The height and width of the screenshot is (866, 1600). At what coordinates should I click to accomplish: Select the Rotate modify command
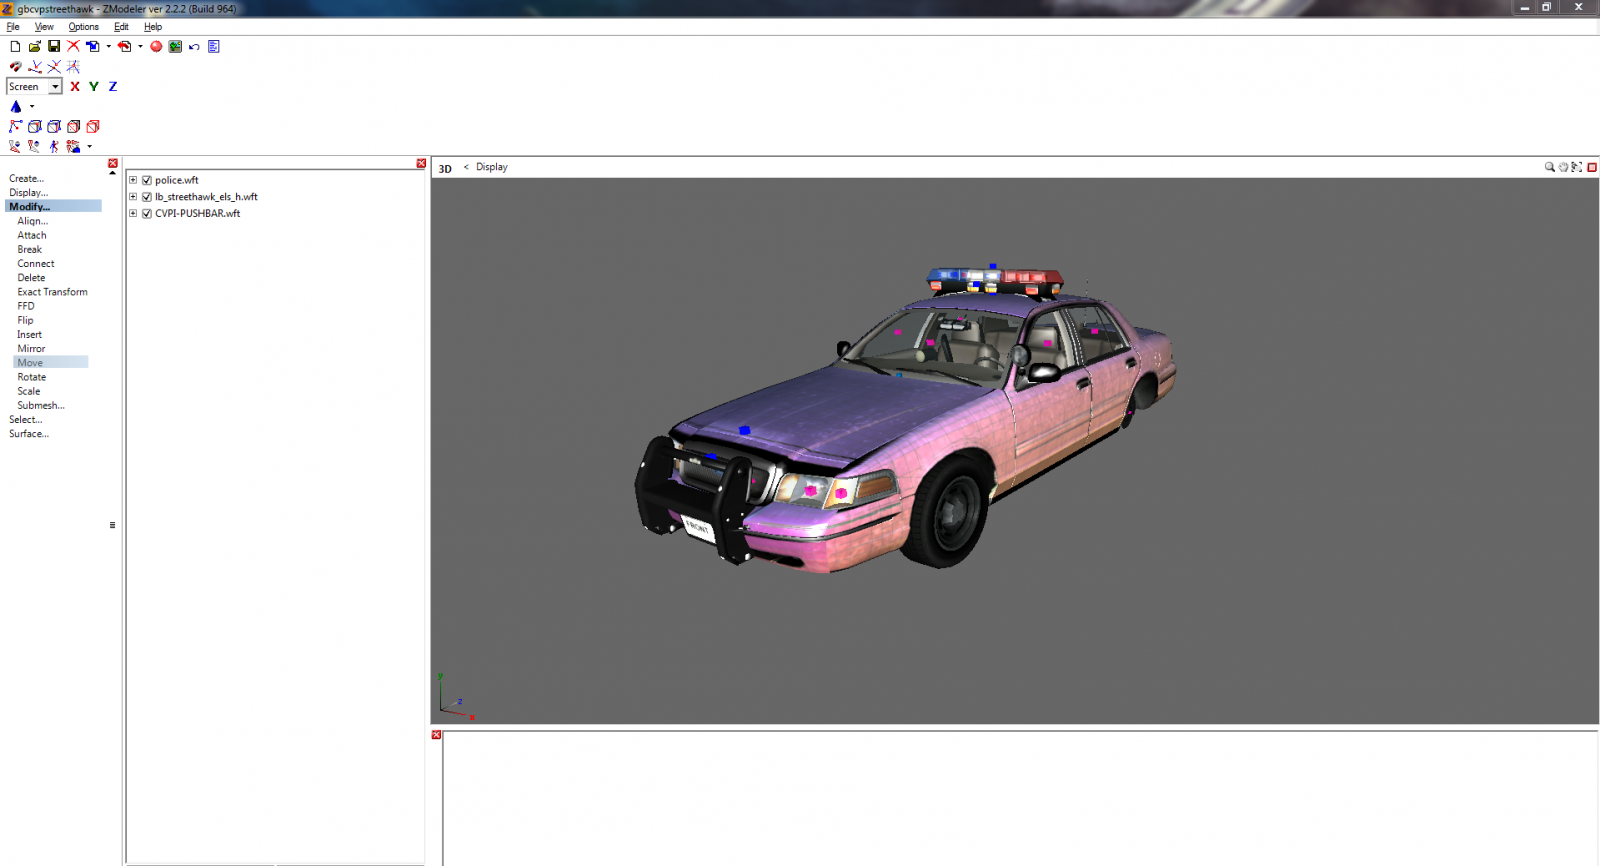click(x=31, y=377)
